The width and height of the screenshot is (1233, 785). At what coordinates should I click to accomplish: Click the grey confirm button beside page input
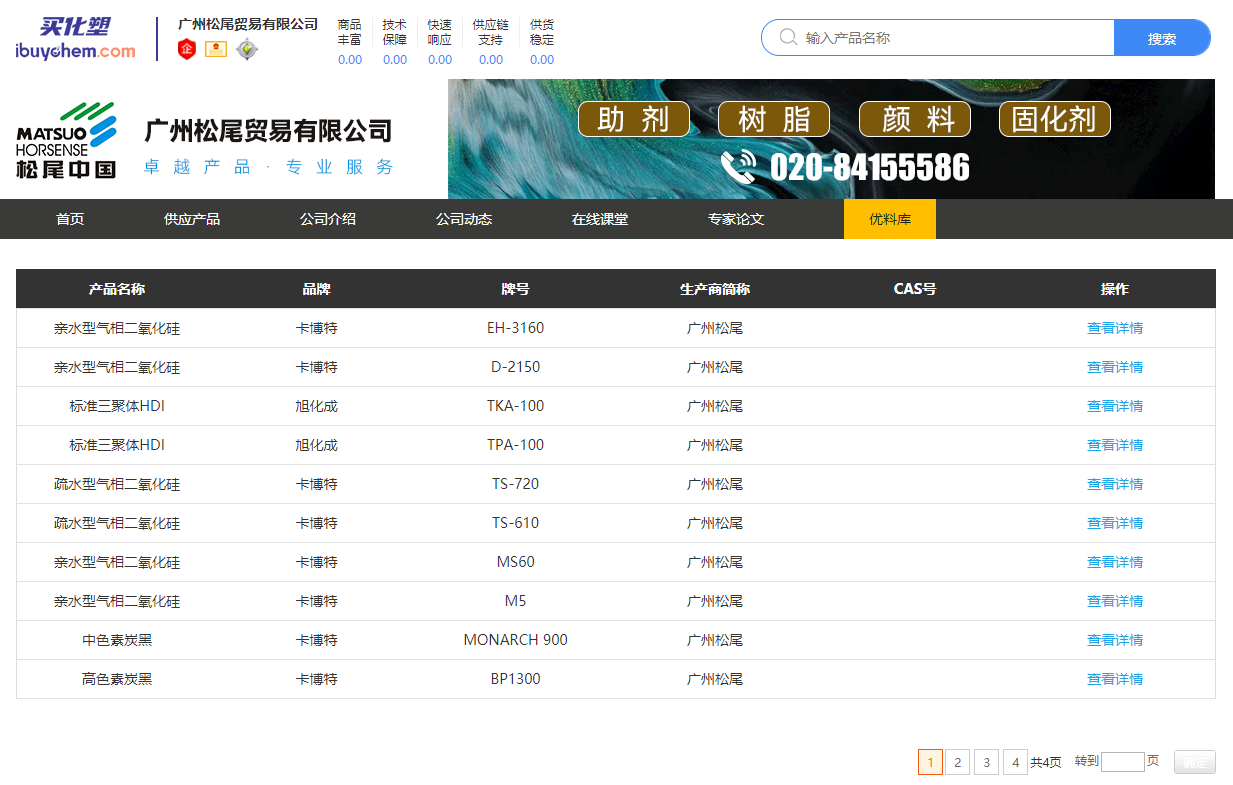click(x=1195, y=762)
